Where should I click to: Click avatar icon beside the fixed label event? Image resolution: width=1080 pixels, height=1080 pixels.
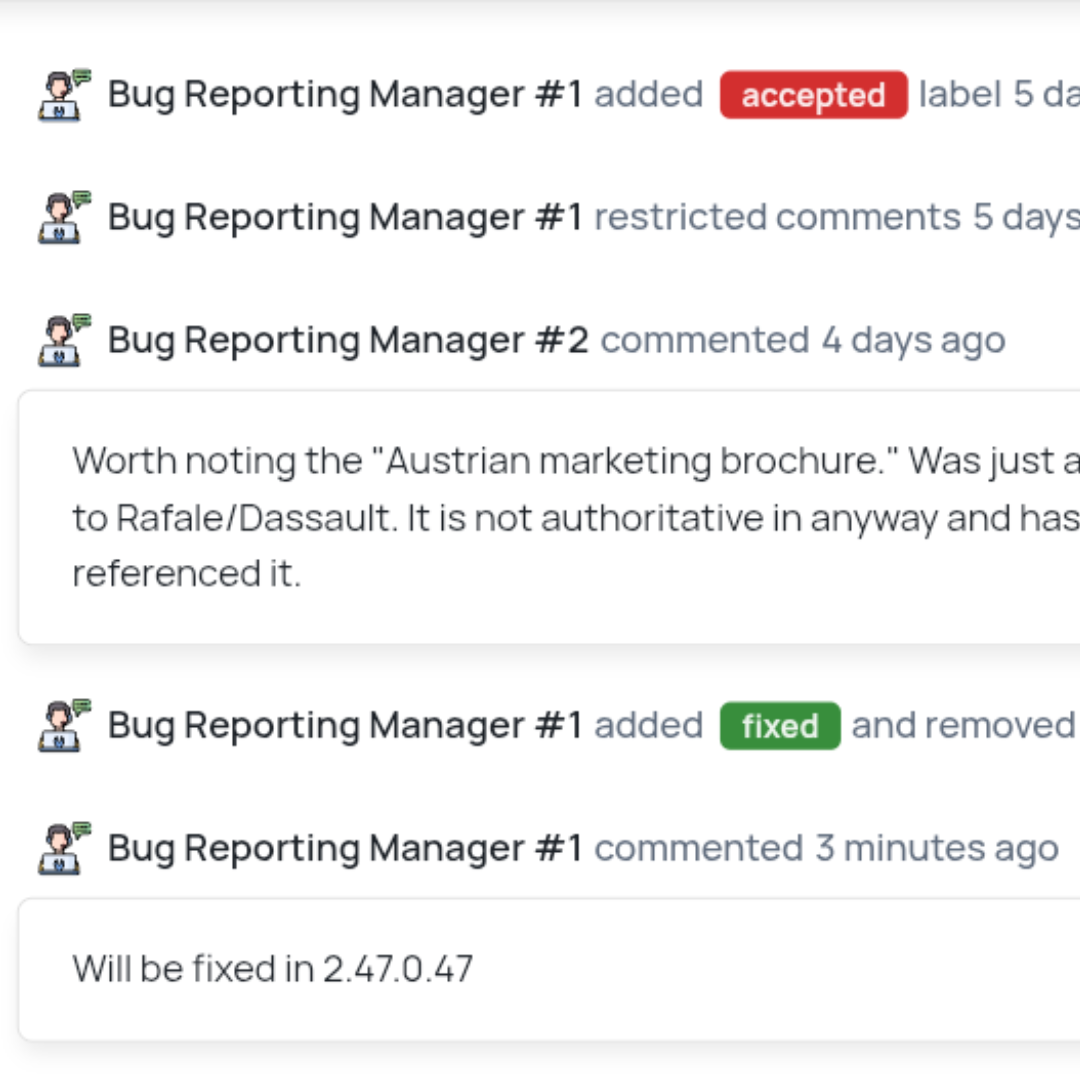tap(64, 725)
